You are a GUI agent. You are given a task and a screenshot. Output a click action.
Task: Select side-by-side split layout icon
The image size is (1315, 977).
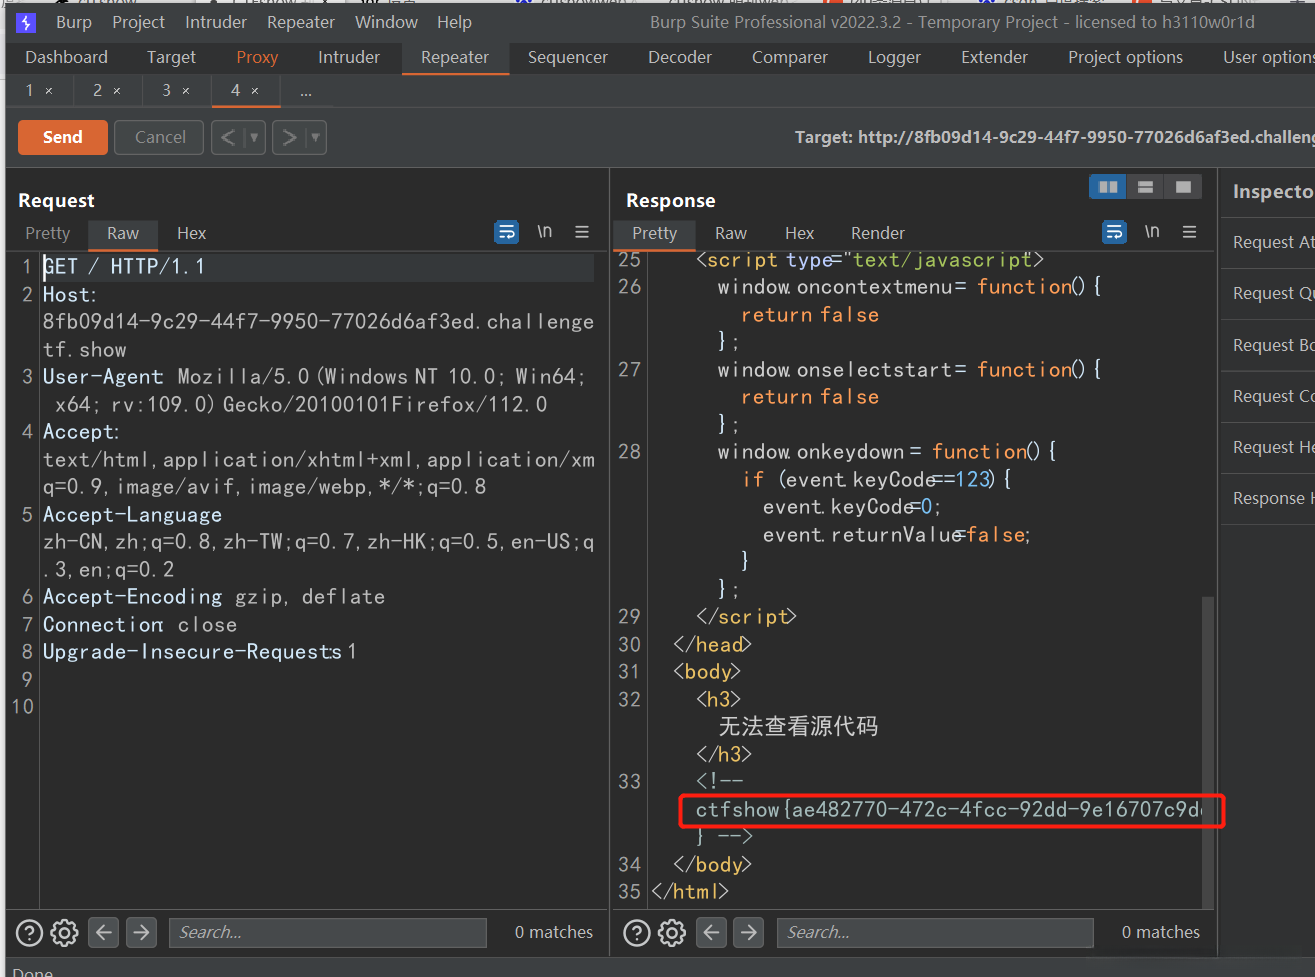pyautogui.click(x=1108, y=187)
